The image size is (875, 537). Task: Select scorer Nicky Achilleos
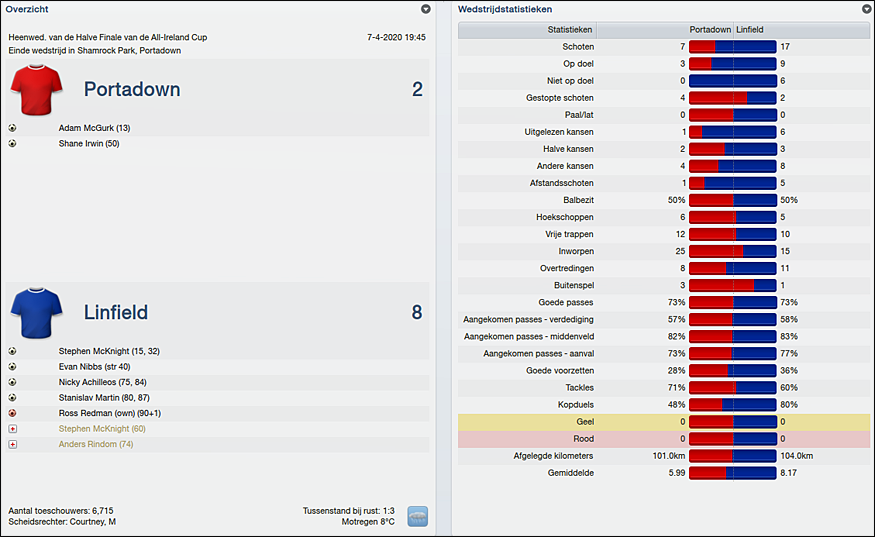coord(104,382)
